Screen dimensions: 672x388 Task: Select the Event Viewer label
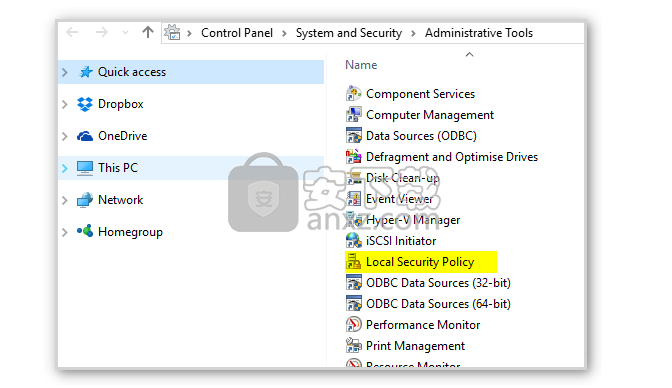399,199
